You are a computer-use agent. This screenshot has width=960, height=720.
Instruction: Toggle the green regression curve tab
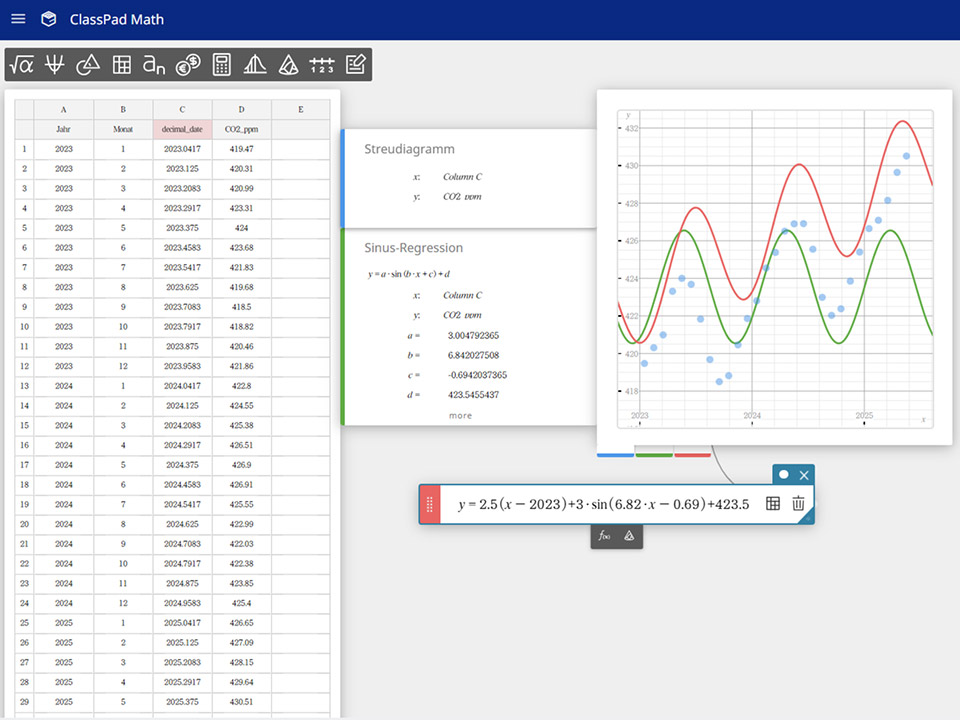click(654, 455)
